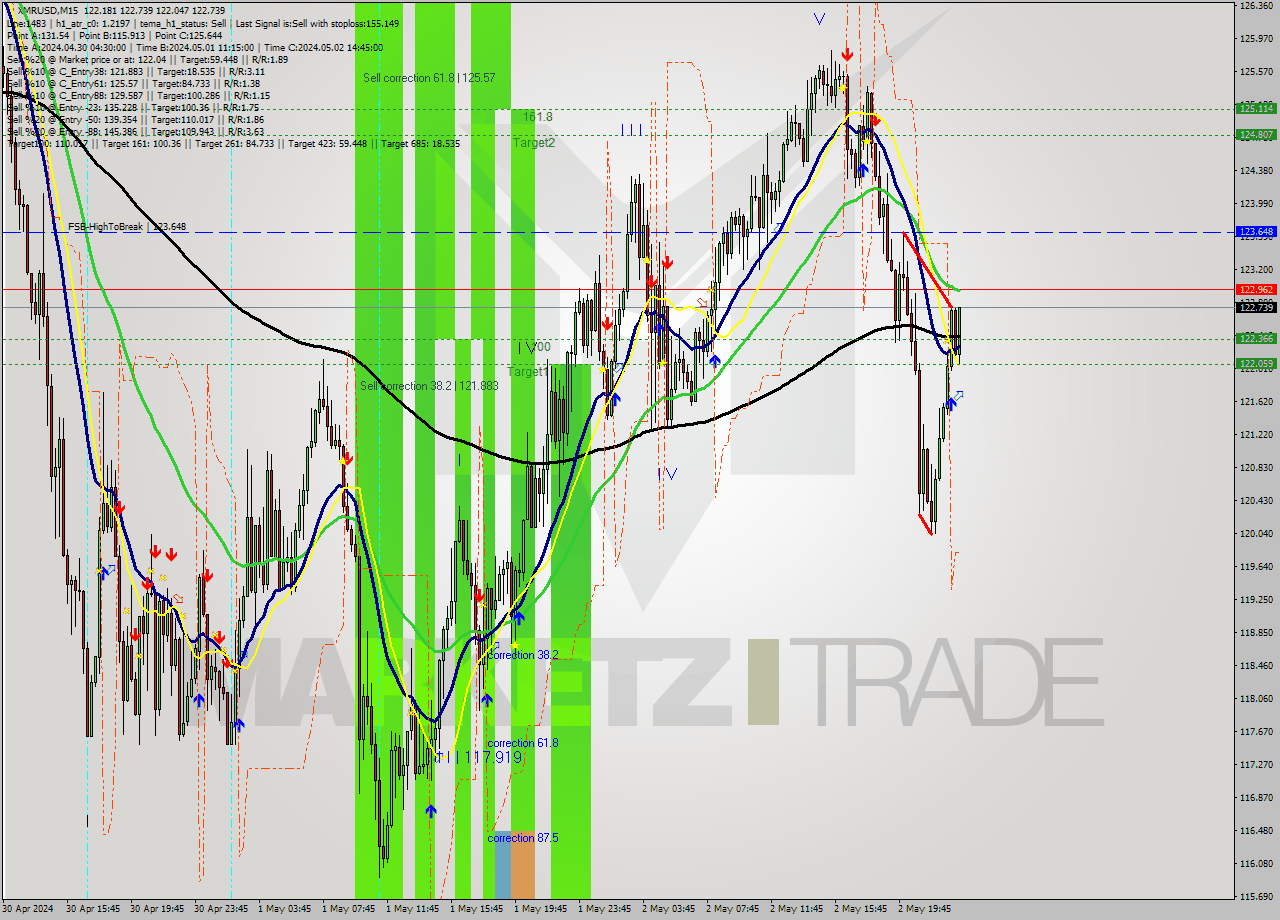
Task: Click the blue 'V' wave marker at chart top
Action: [x=820, y=19]
